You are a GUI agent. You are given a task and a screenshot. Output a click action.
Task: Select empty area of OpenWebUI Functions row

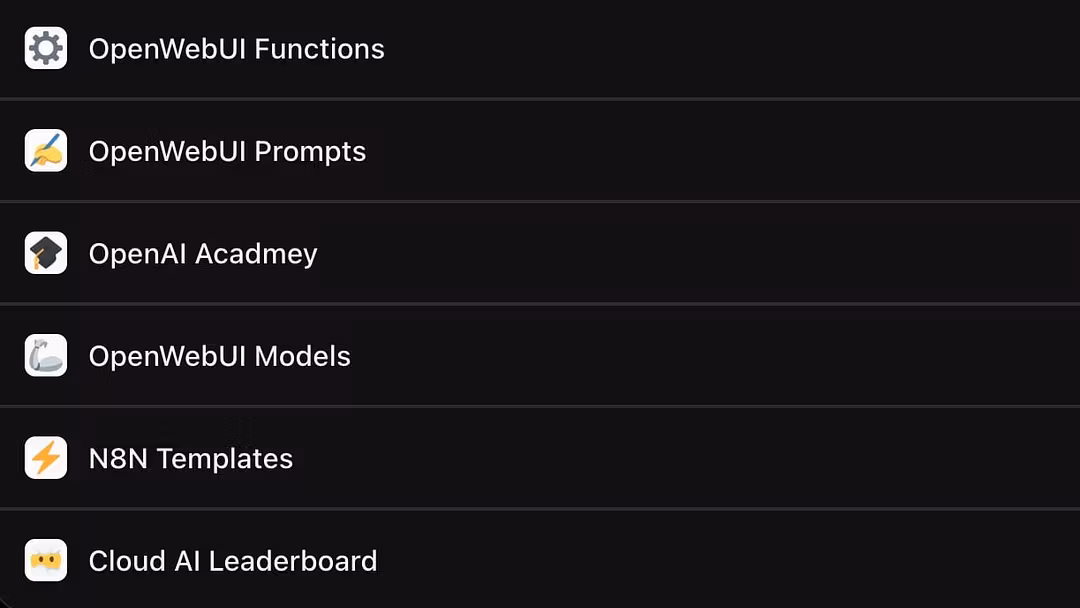point(730,49)
